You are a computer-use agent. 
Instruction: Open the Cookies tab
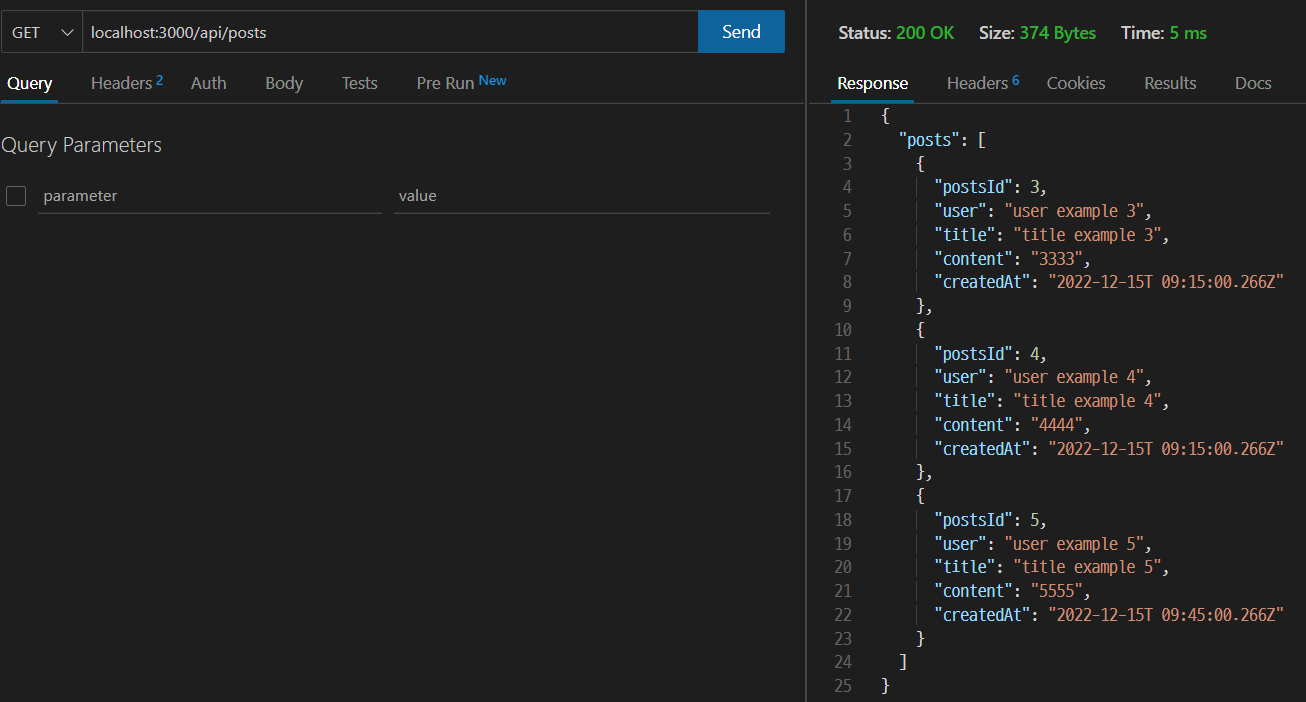click(x=1076, y=83)
